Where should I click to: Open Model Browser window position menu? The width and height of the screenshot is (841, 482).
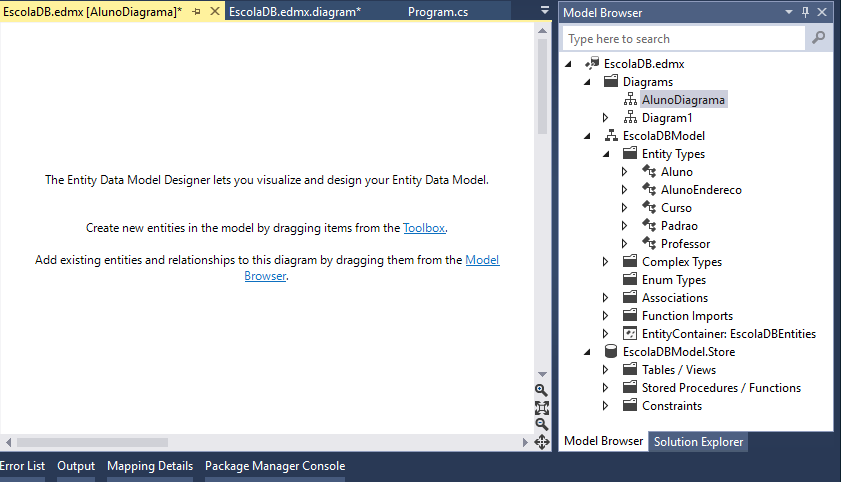(788, 12)
